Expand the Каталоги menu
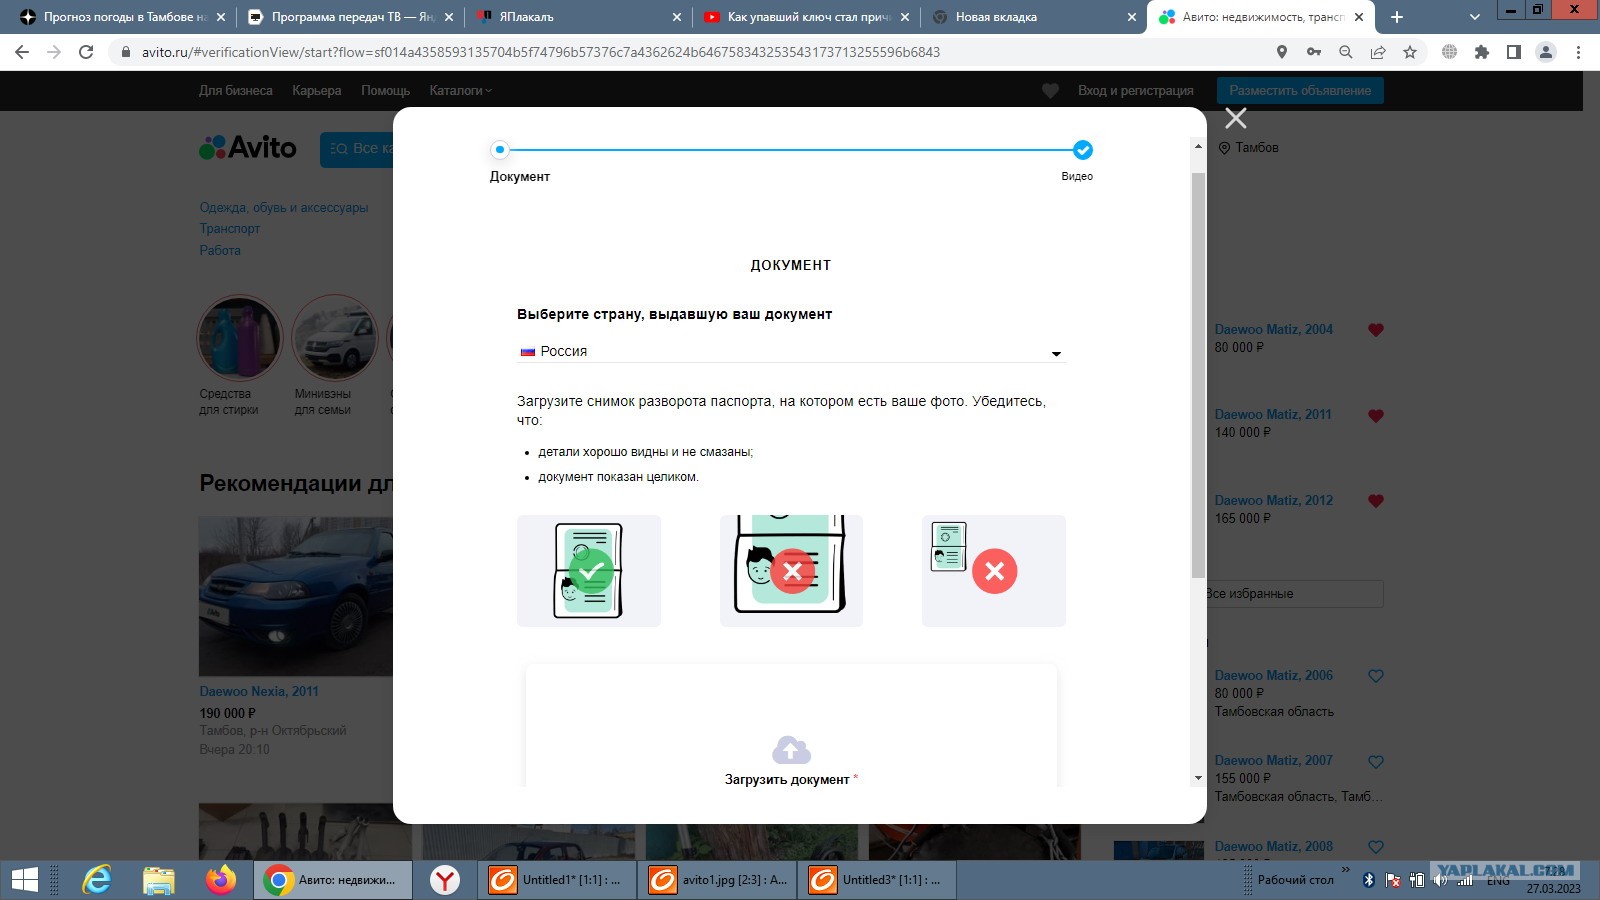The width and height of the screenshot is (1600, 900). coord(460,91)
